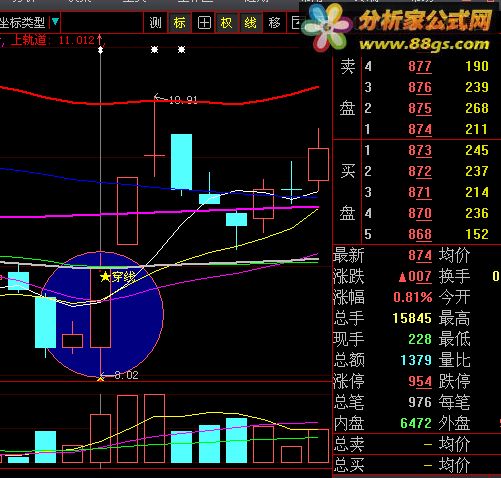
Task: Click the partially hidden window icon after 移
Action: click(x=295, y=23)
